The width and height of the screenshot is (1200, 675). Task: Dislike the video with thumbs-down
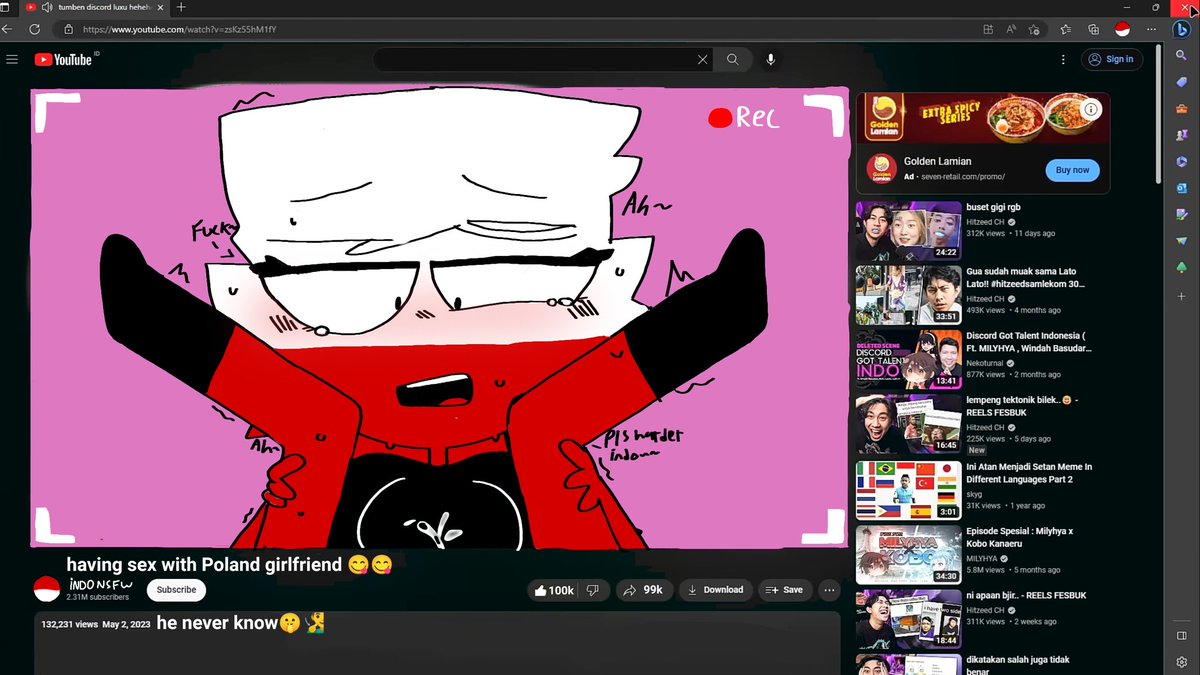tap(593, 590)
